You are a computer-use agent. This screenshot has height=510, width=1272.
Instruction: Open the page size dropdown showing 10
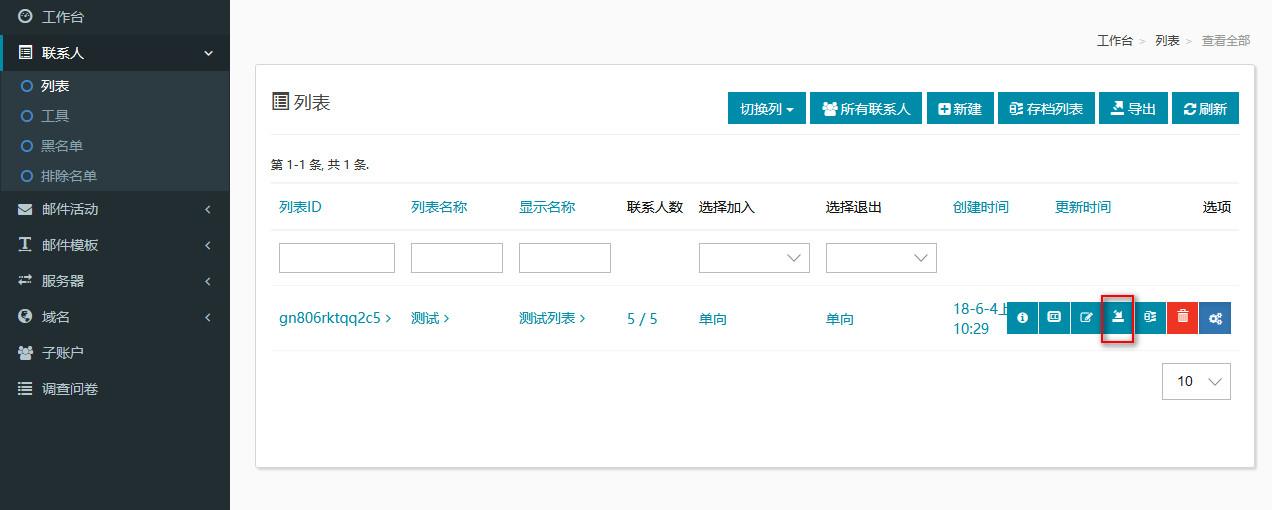click(1196, 381)
